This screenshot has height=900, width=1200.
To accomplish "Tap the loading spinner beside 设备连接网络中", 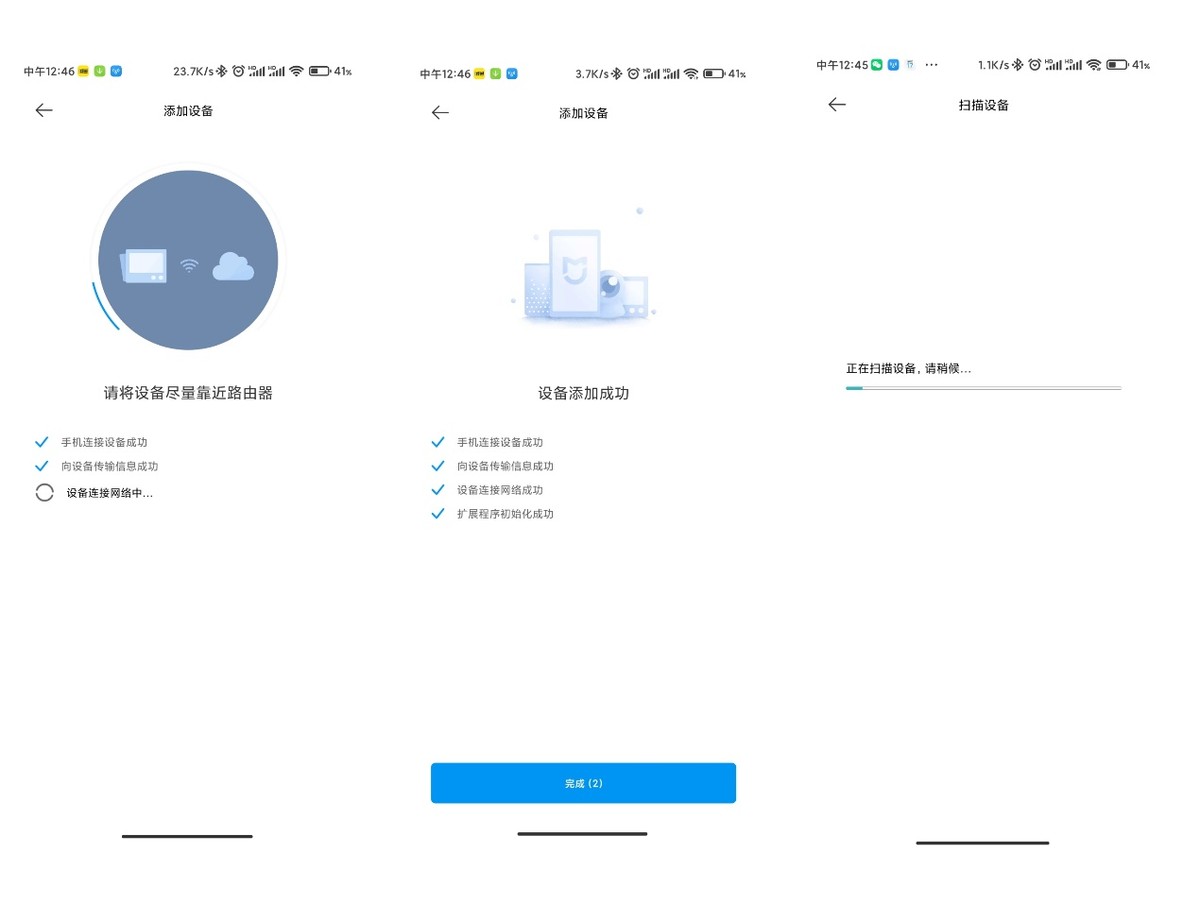I will (44, 492).
